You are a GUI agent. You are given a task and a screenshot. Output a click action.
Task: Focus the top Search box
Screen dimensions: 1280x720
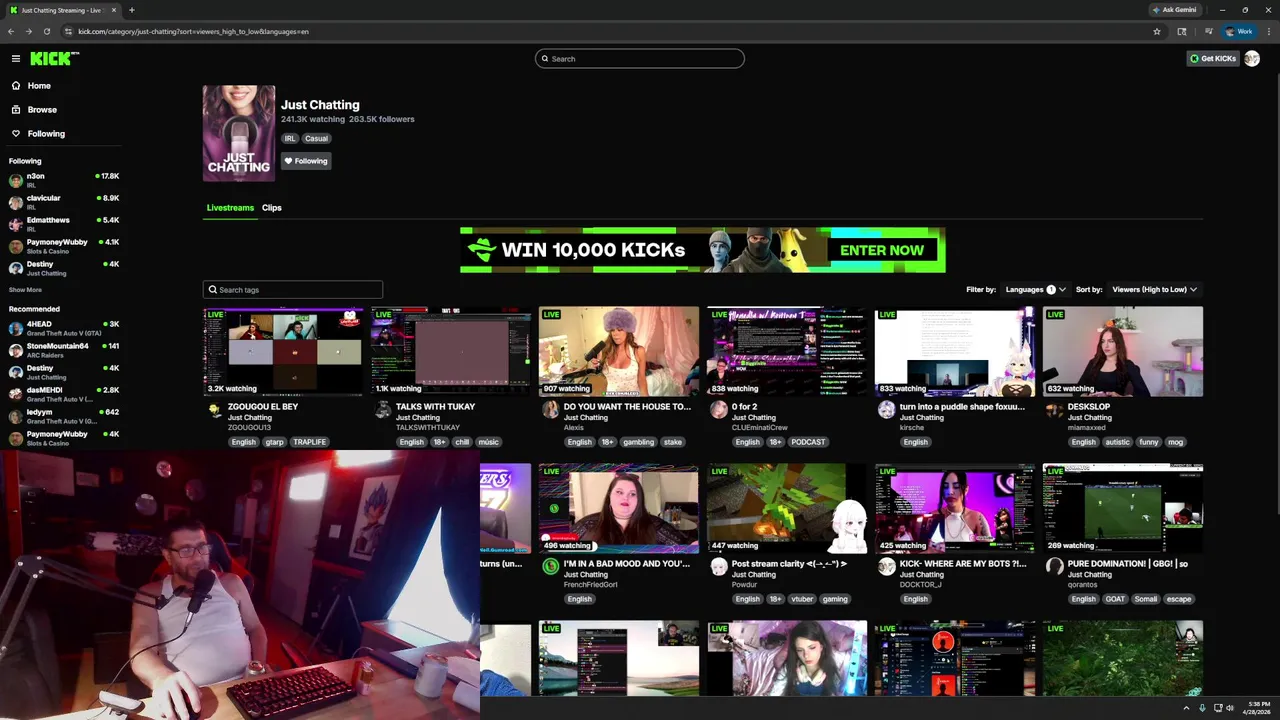pyautogui.click(x=640, y=59)
